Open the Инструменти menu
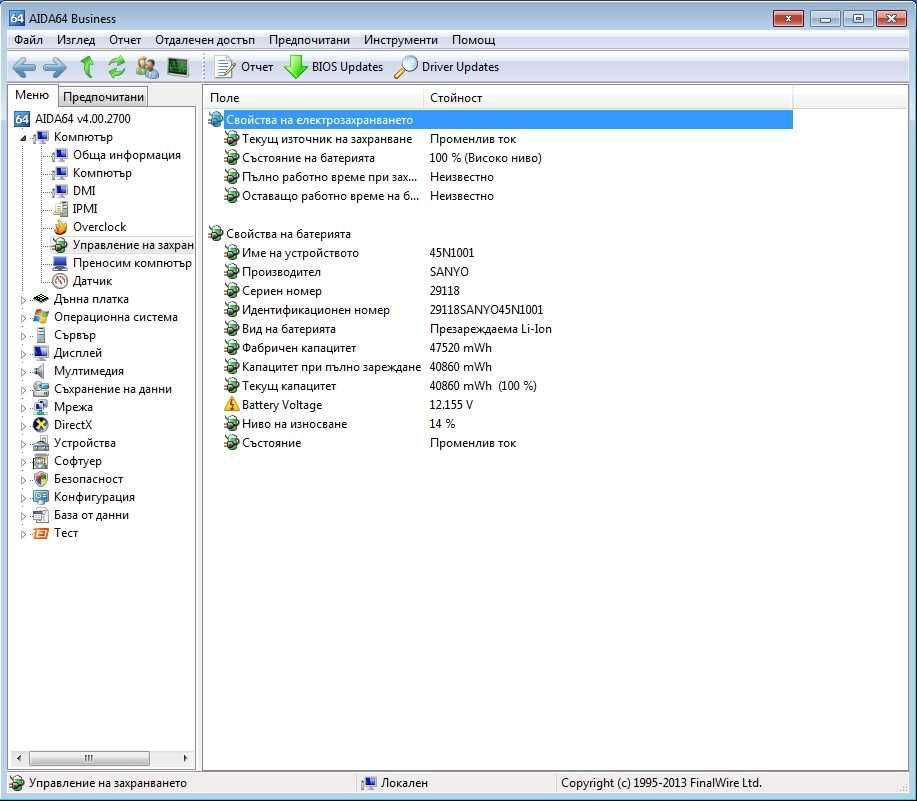Image resolution: width=917 pixels, height=801 pixels. pos(401,40)
